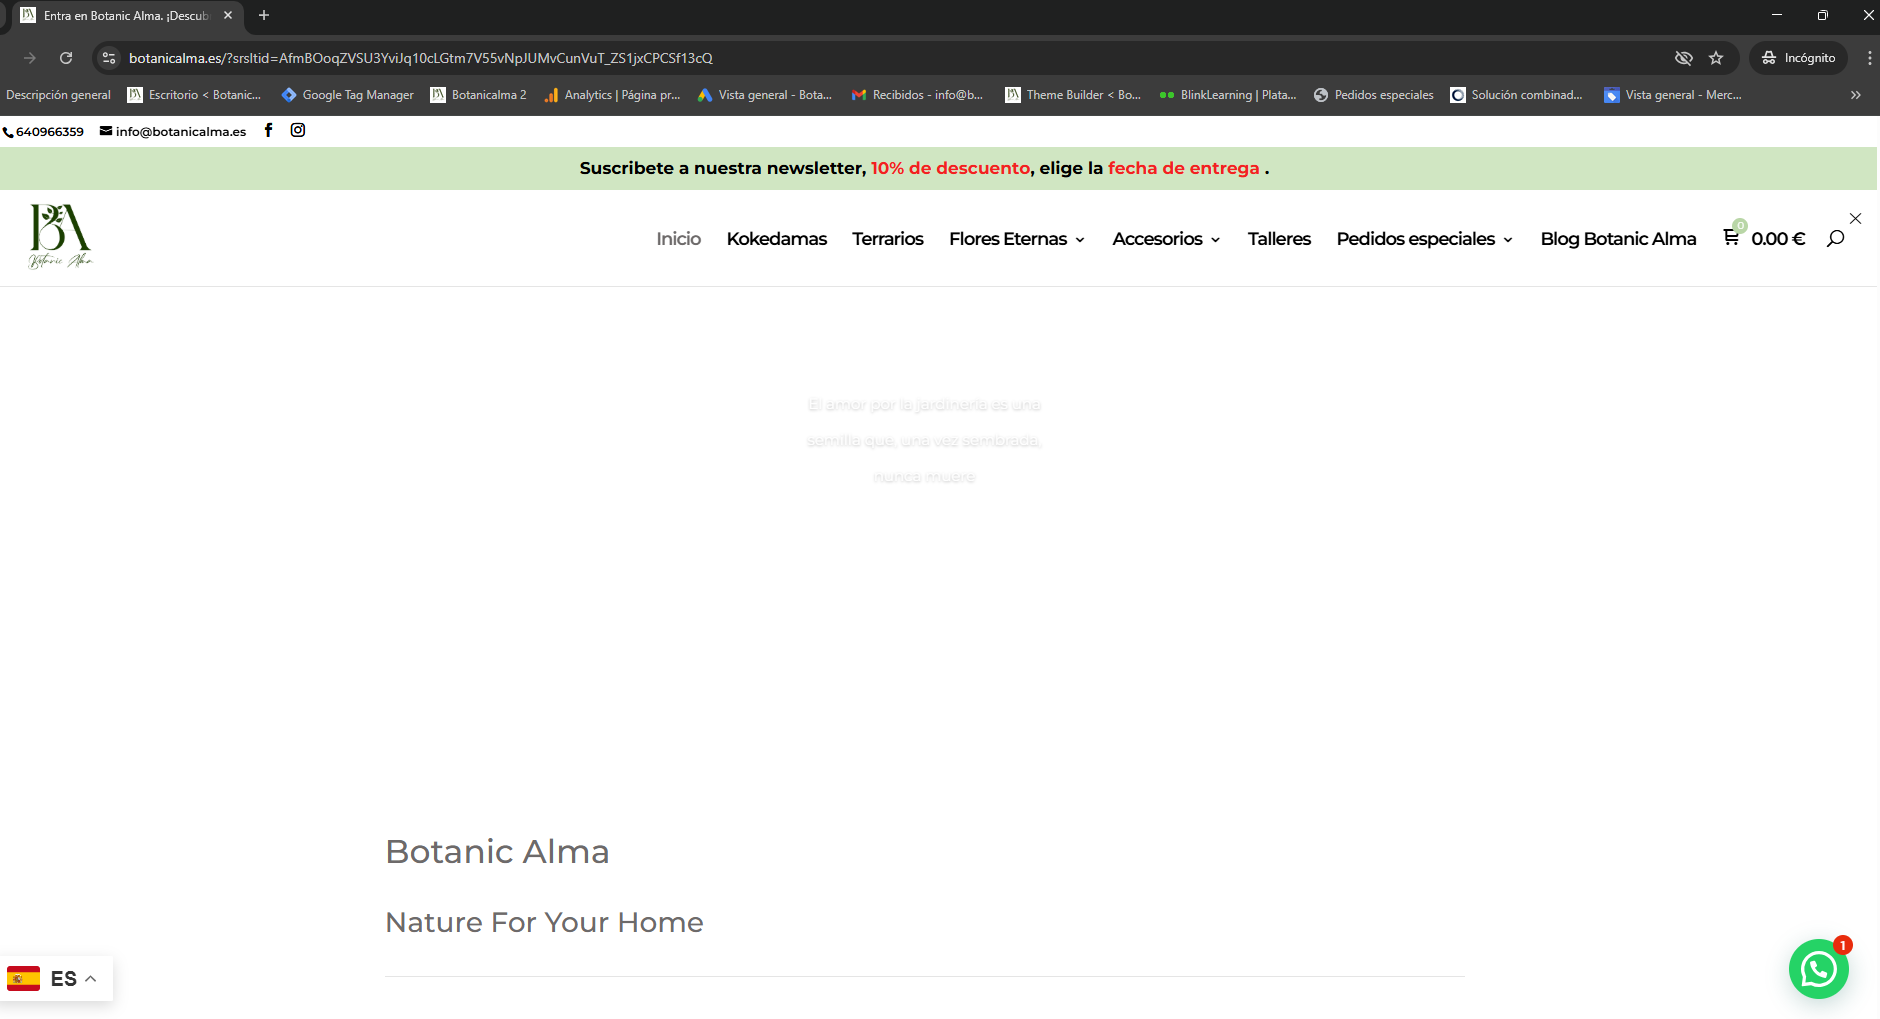Open the search magnifier icon
1880x1019 pixels.
click(1835, 238)
